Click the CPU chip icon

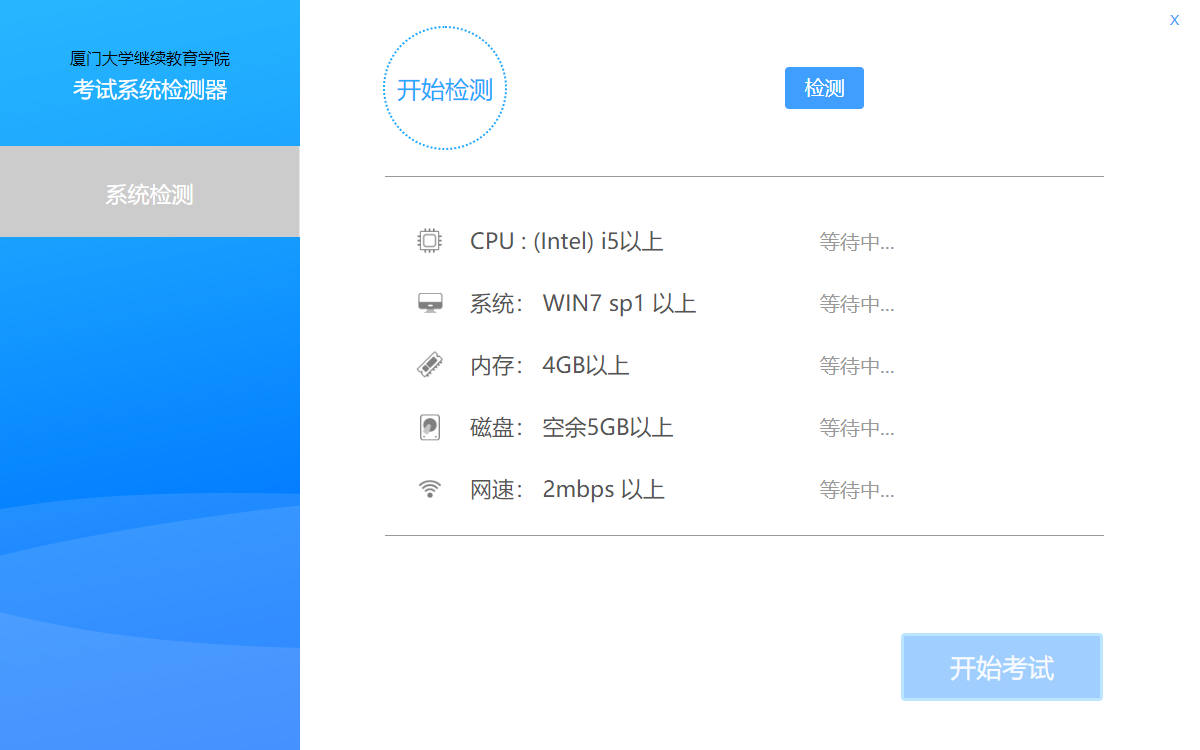pyautogui.click(x=429, y=241)
